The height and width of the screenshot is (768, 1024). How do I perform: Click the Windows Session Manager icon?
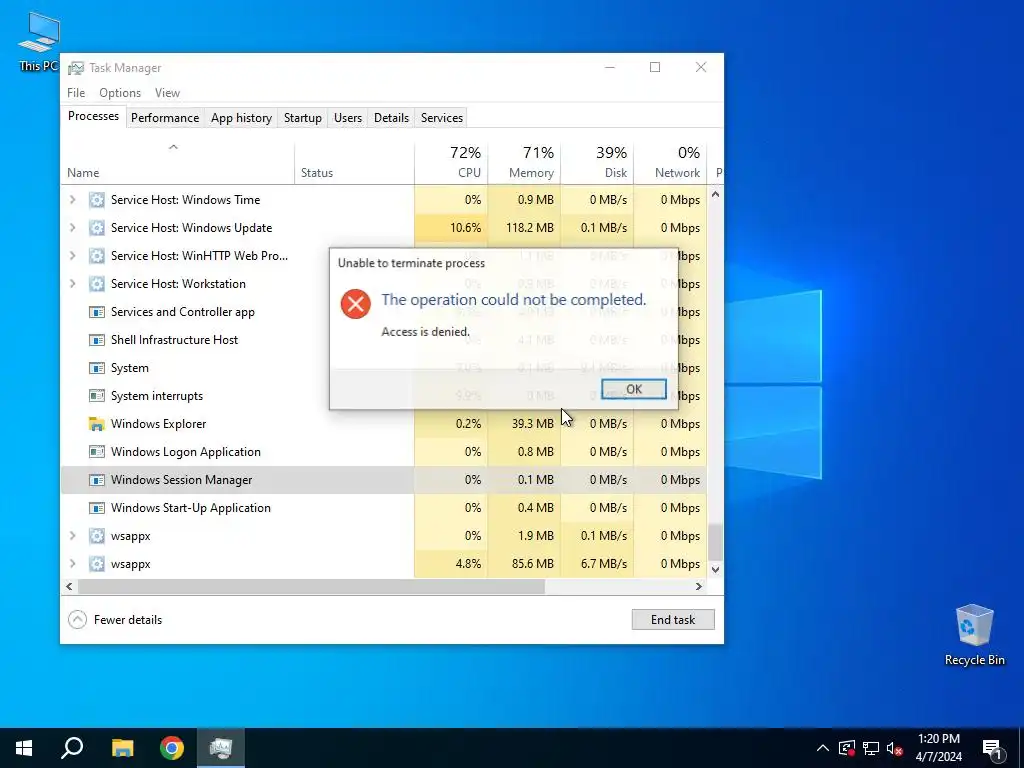pyautogui.click(x=97, y=480)
